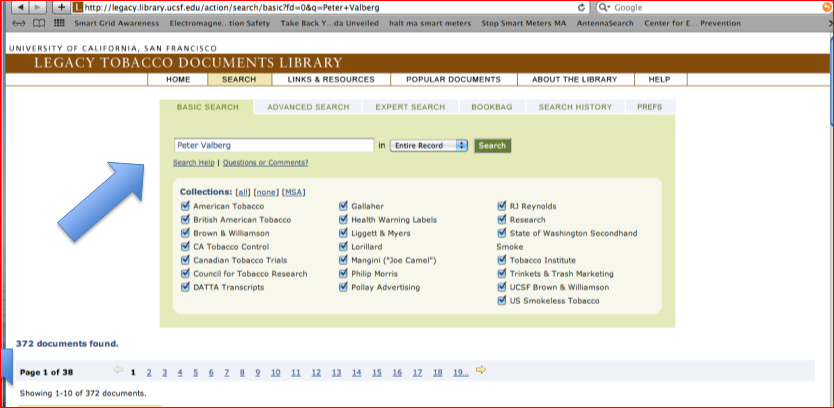Open SEARCH menu item
Screen dimensions: 834x408
point(239,79)
